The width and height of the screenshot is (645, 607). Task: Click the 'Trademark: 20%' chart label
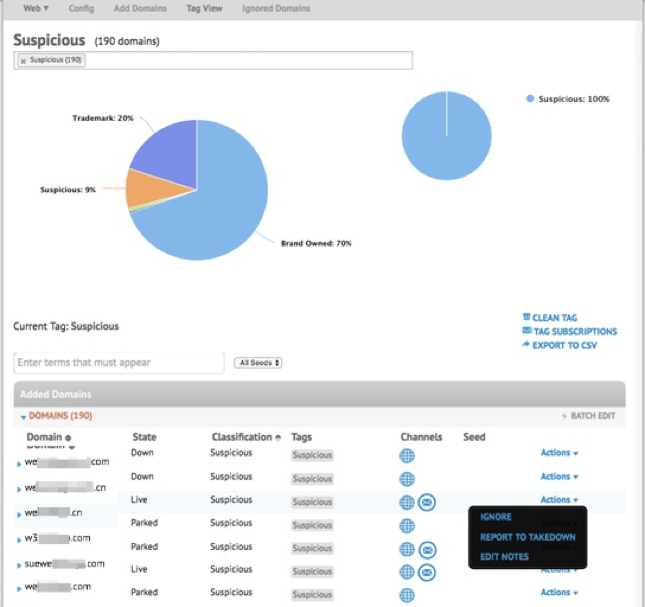(103, 118)
